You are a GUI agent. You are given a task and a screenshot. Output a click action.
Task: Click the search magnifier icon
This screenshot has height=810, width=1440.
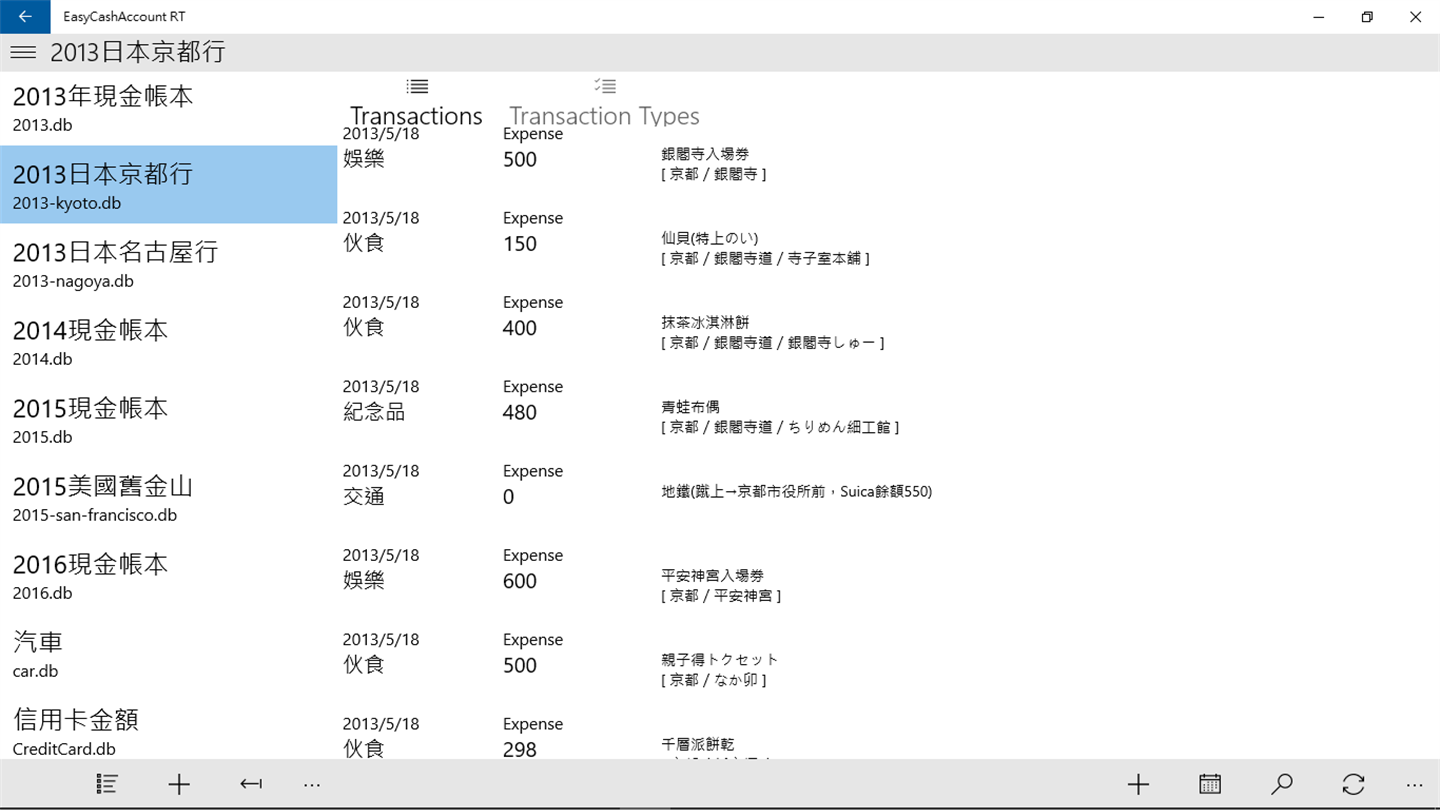coord(1282,784)
